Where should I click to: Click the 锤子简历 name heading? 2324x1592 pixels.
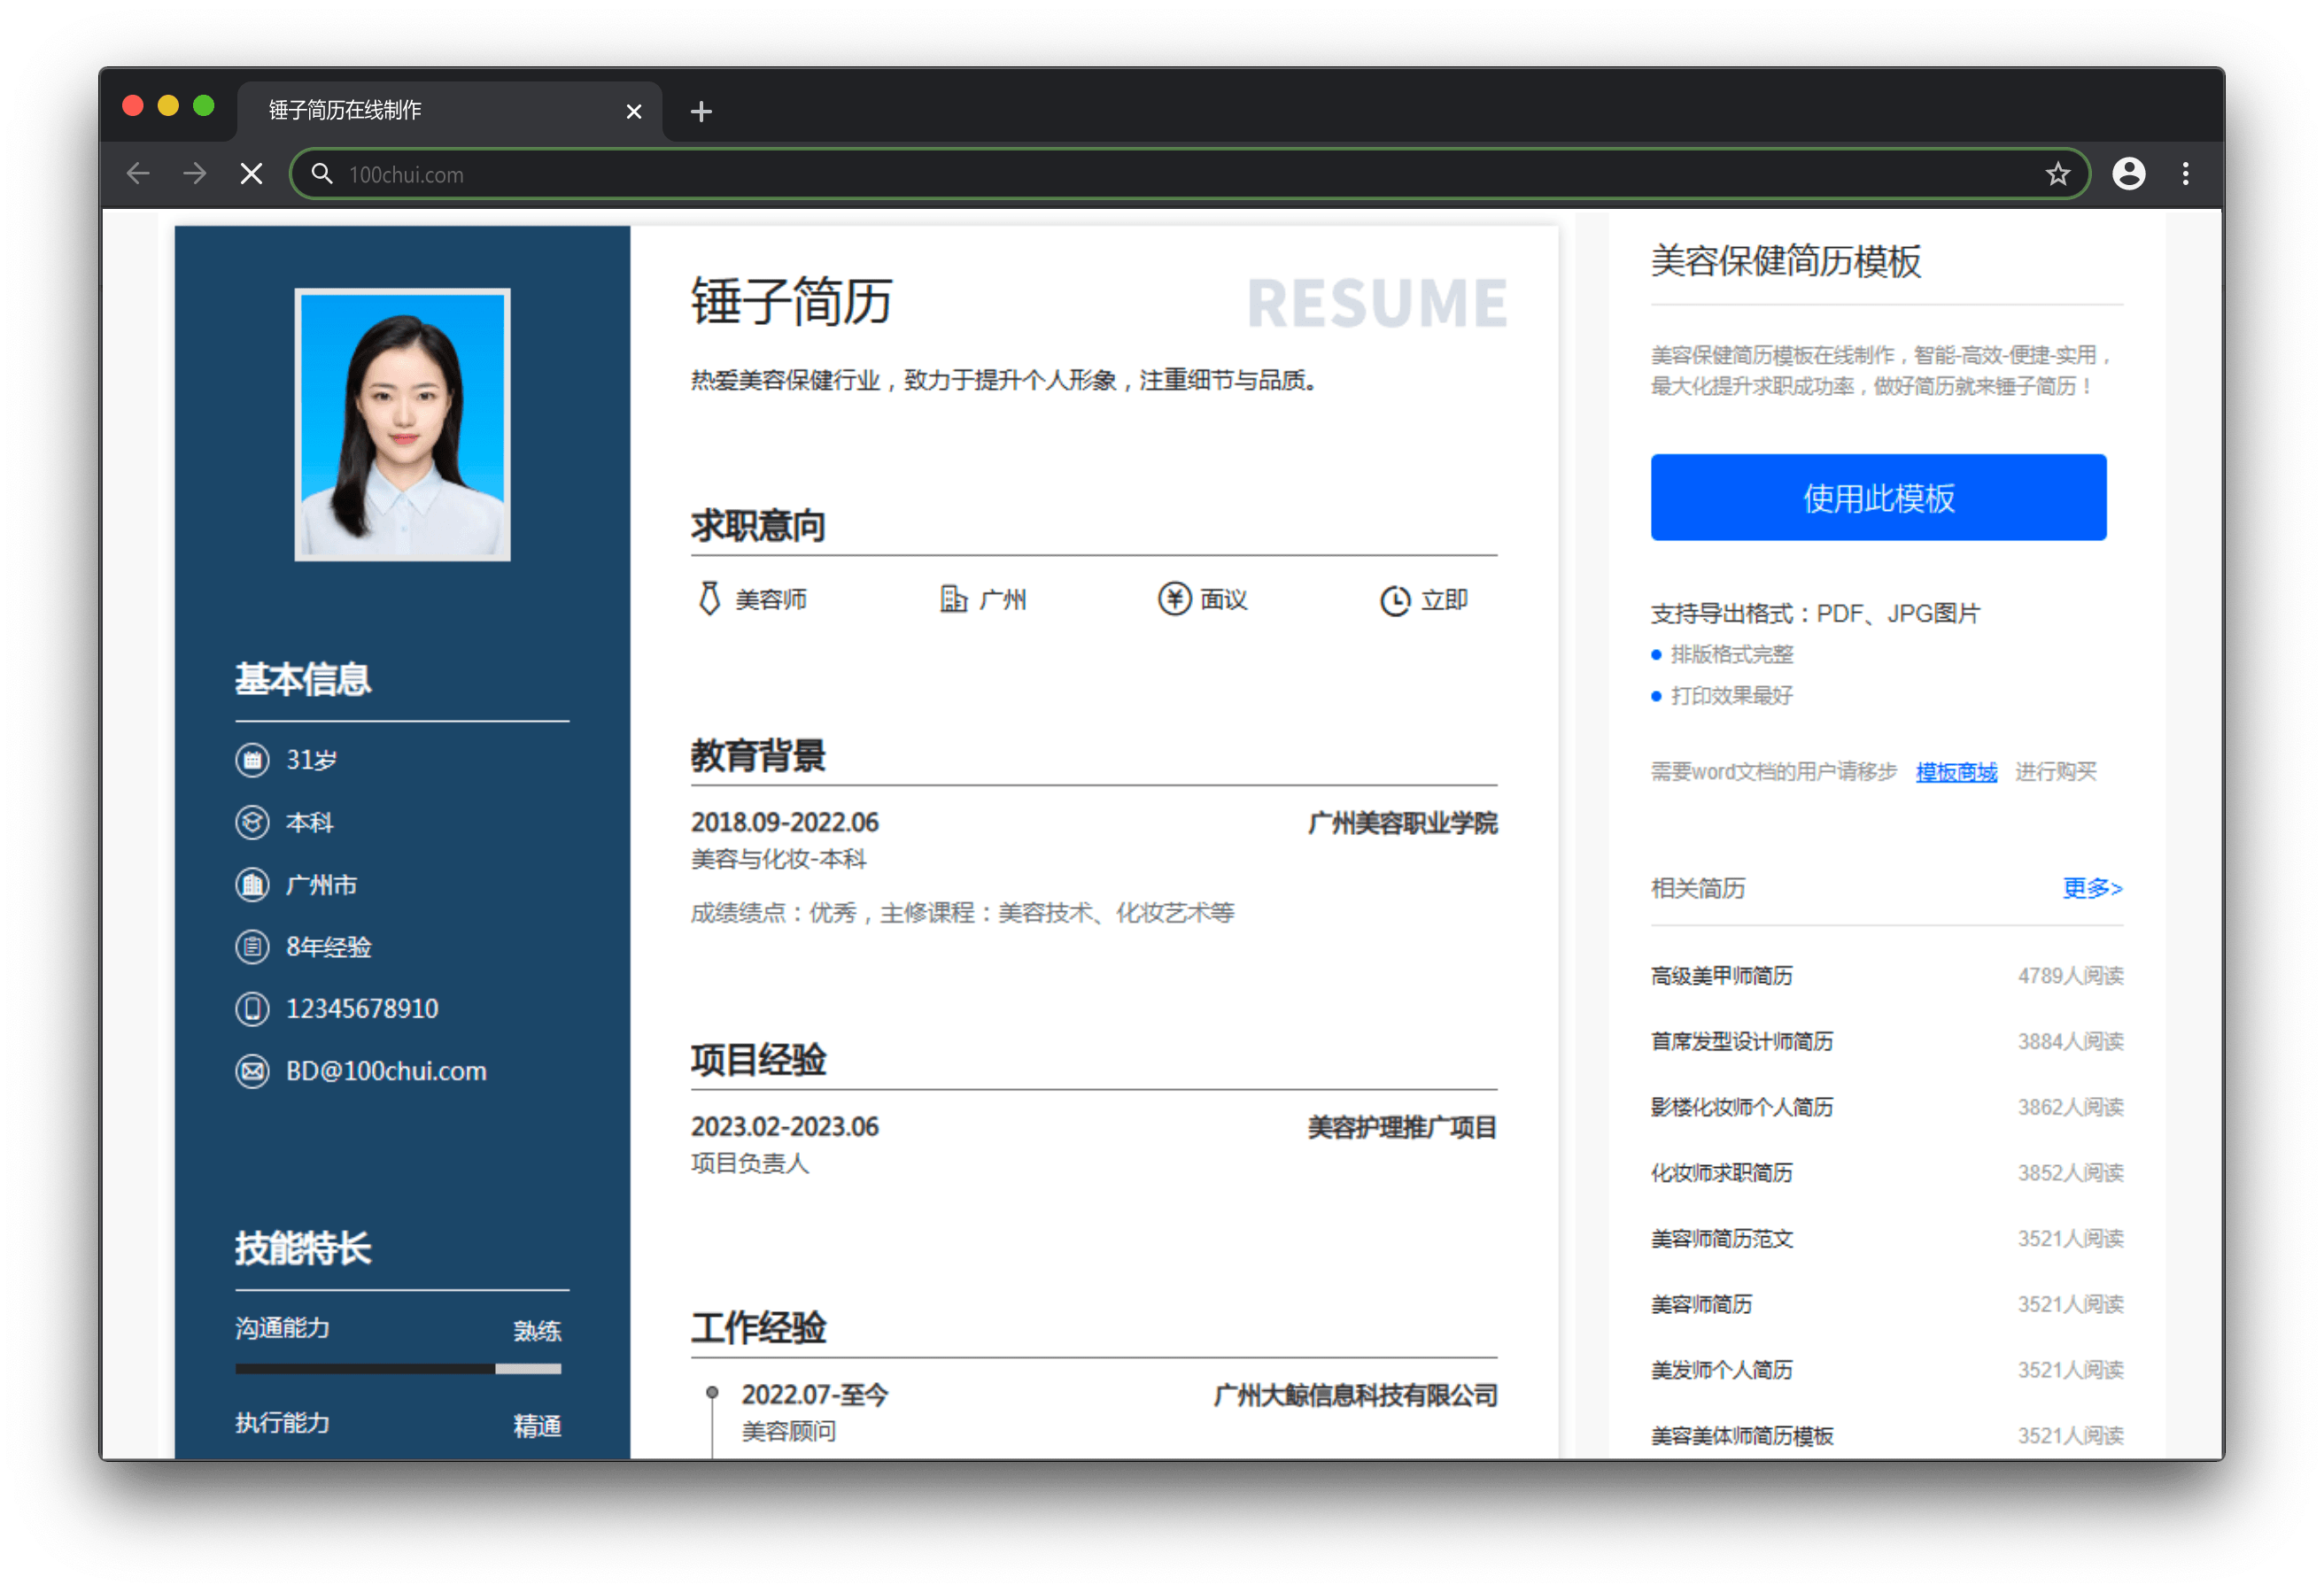(791, 302)
